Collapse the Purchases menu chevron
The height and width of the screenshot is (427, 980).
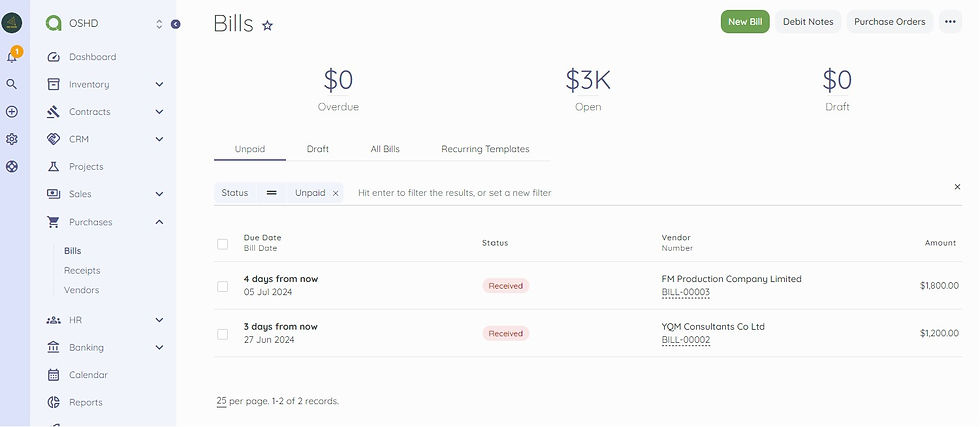tap(159, 222)
